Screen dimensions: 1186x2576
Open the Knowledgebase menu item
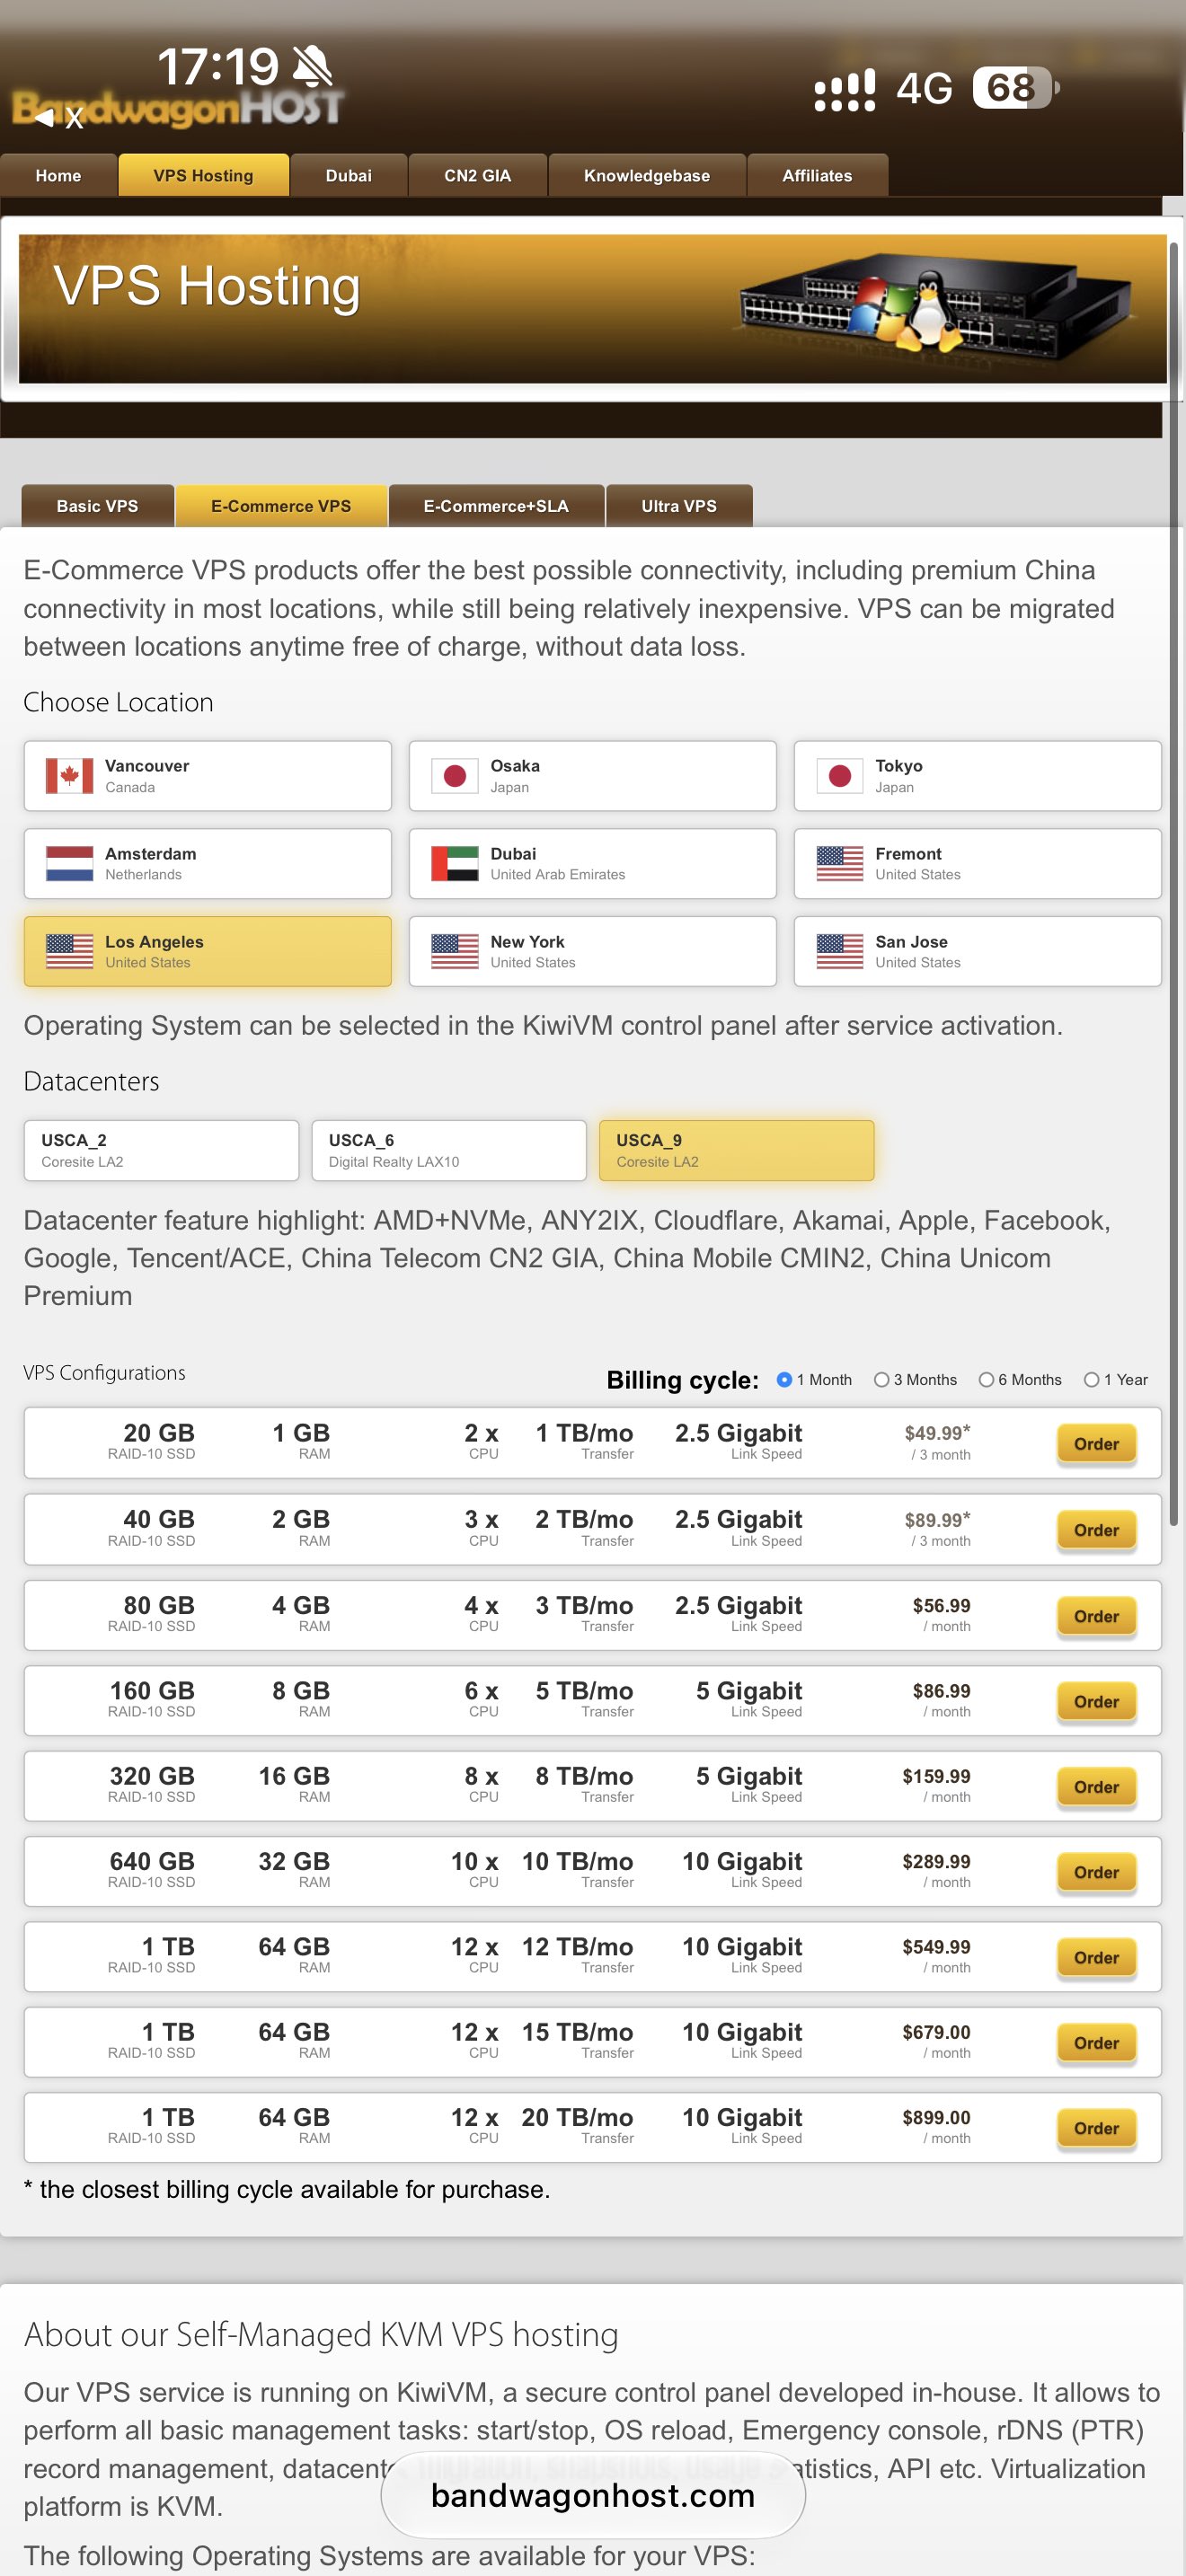tap(647, 176)
